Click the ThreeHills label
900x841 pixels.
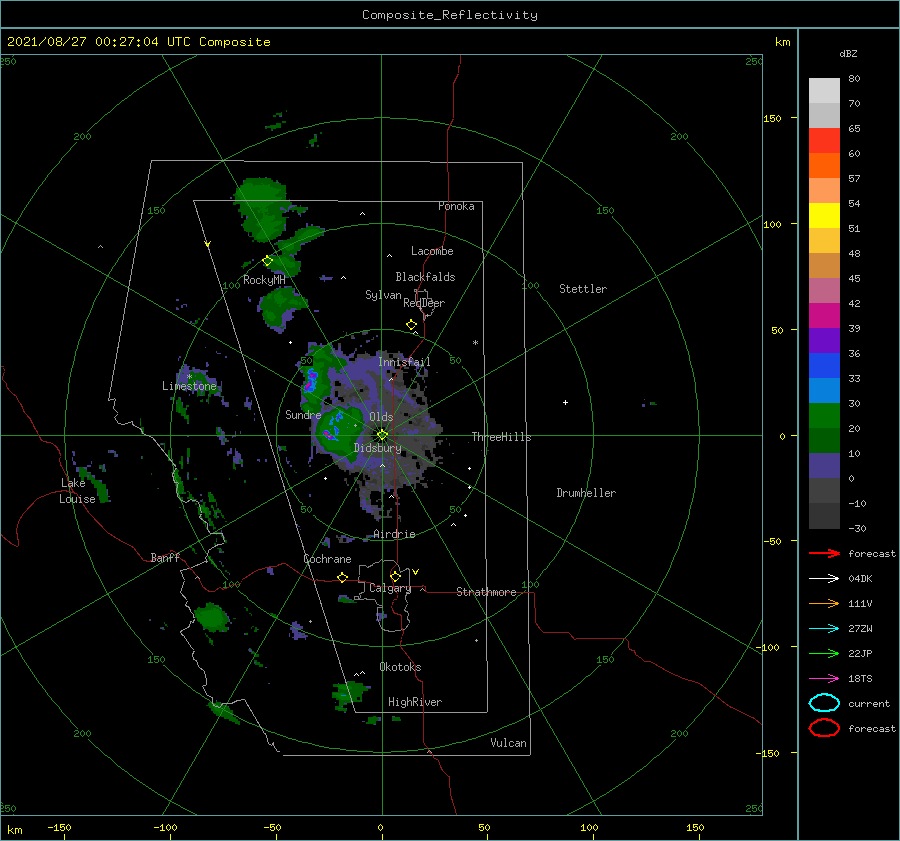[x=501, y=437]
